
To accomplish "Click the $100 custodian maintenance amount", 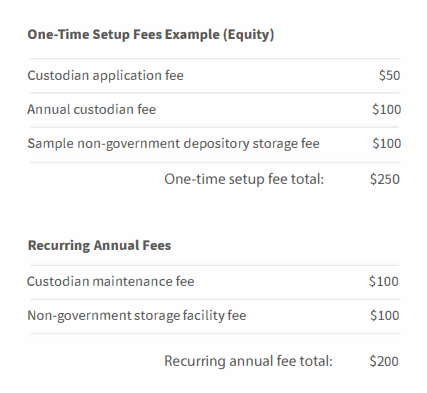I will 384,282.
